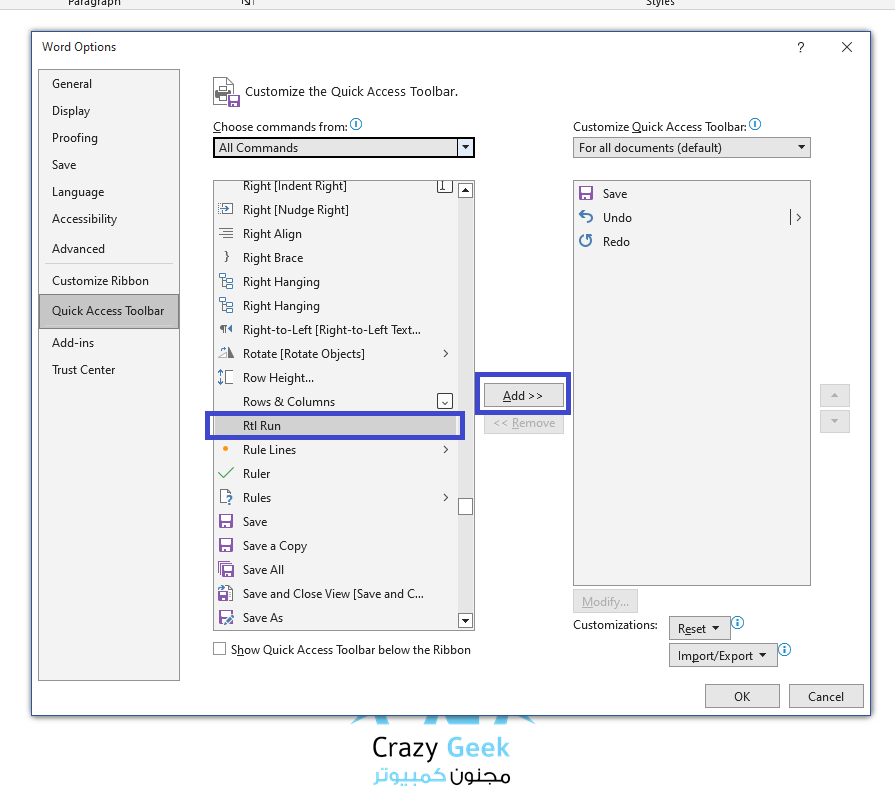Click the Add >> button
The width and height of the screenshot is (895, 799).
[x=523, y=396]
